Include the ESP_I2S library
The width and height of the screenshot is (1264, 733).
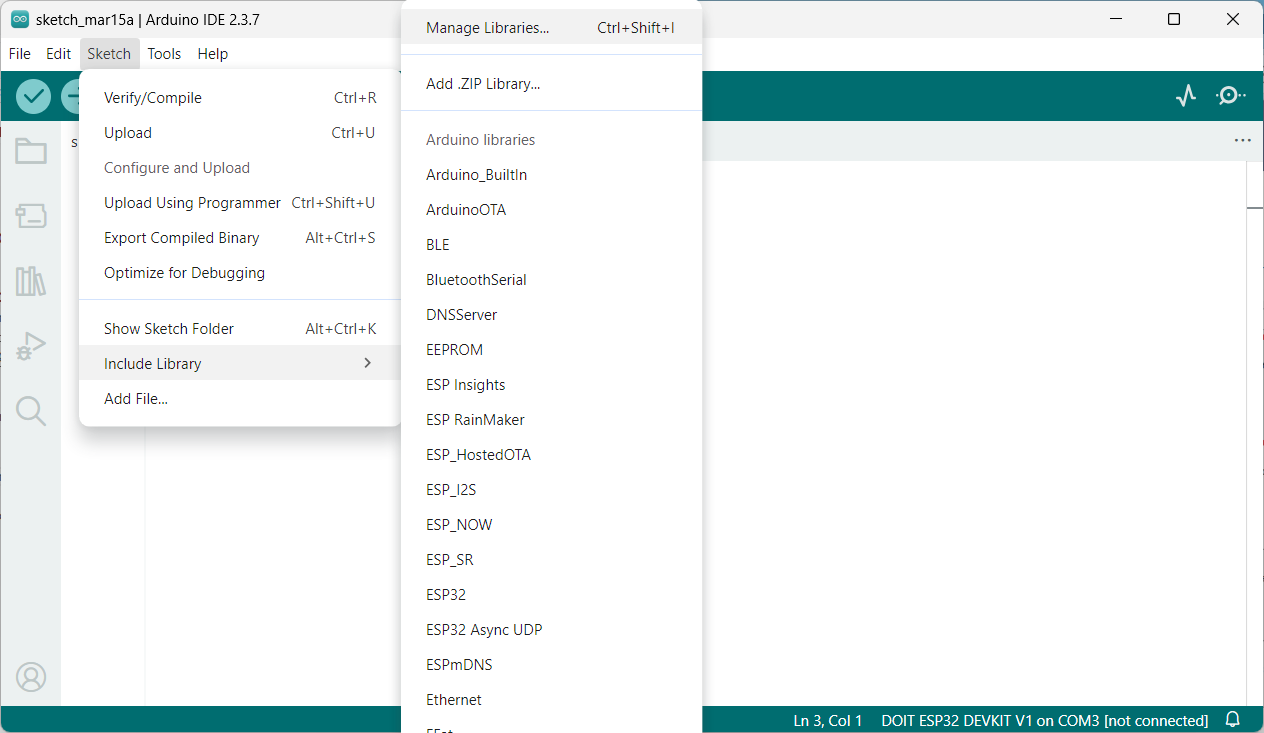tap(551, 490)
